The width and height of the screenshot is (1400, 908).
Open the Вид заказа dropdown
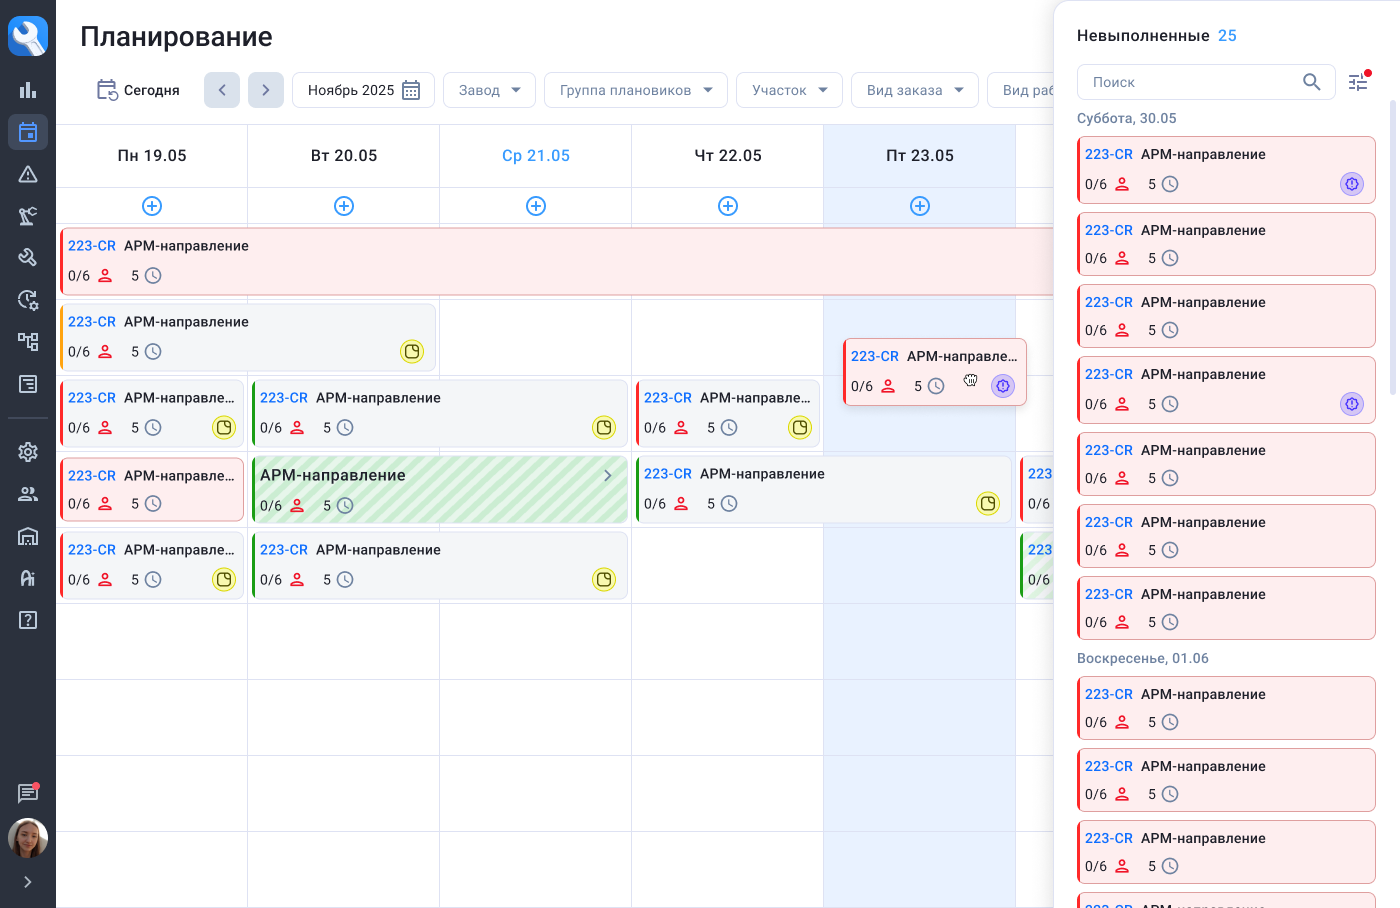(914, 90)
